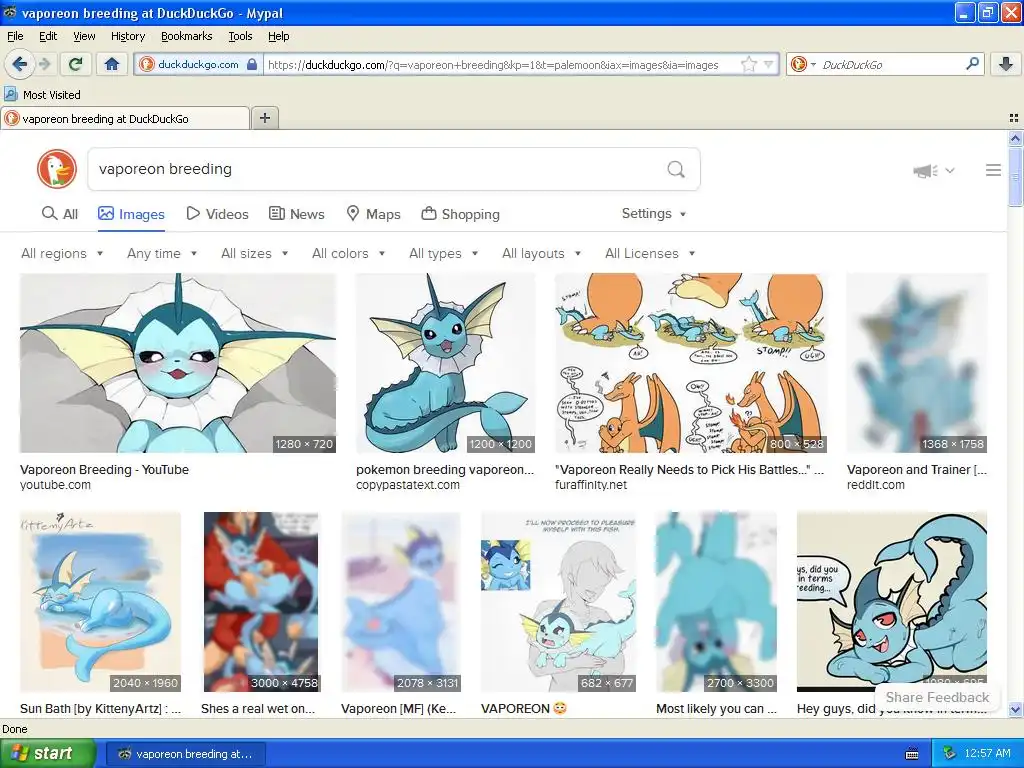Screen dimensions: 1024x768
Task: Click the keyboard icon in the system tray
Action: [x=912, y=754]
